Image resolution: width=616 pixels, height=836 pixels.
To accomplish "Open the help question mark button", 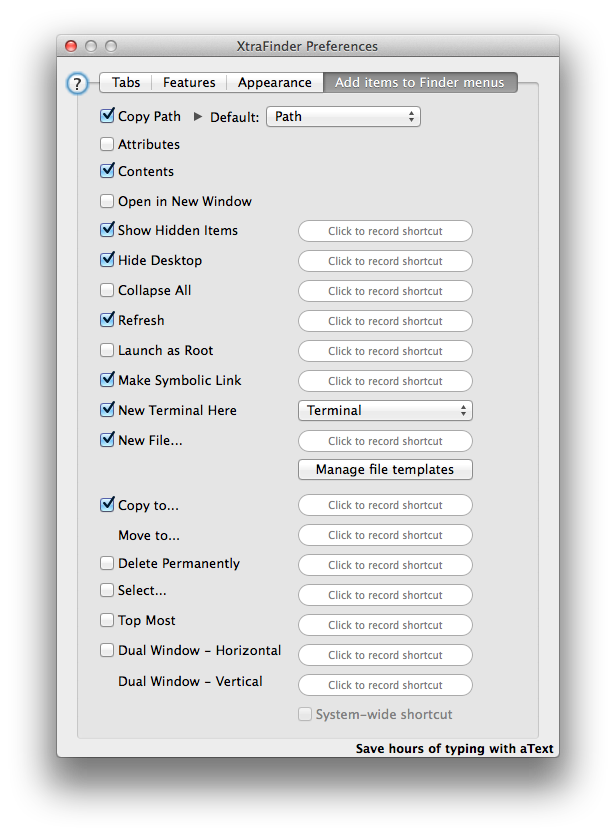I will click(x=77, y=83).
